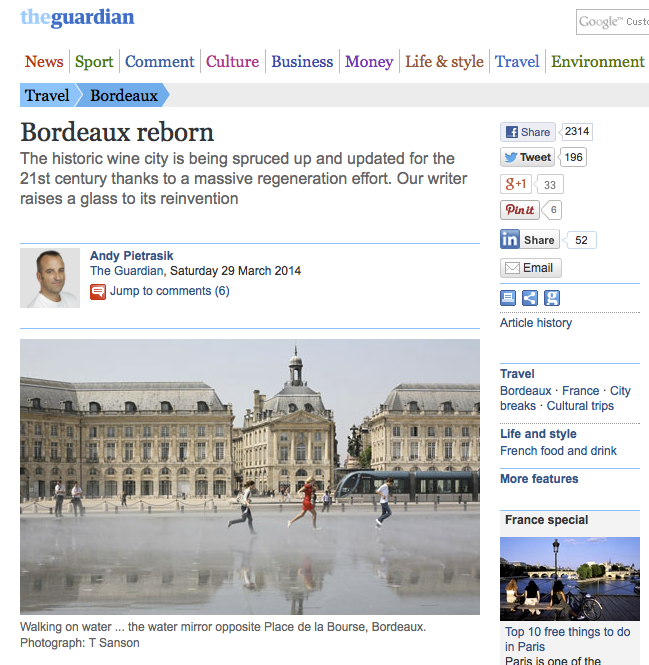Select the Bordeaux breadcrumb

tap(124, 95)
